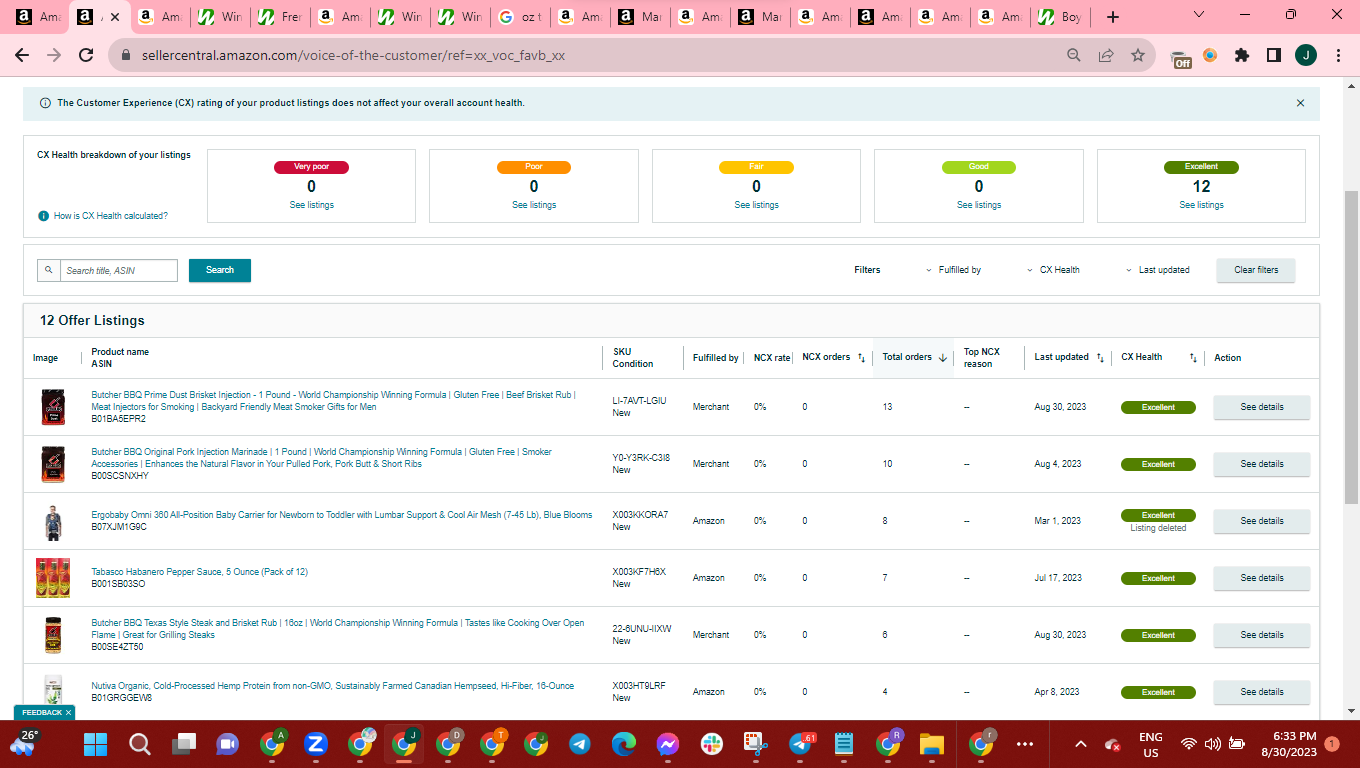See details for Nutiva Organic Hemp Protein
This screenshot has width=1360, height=768.
[x=1262, y=692]
